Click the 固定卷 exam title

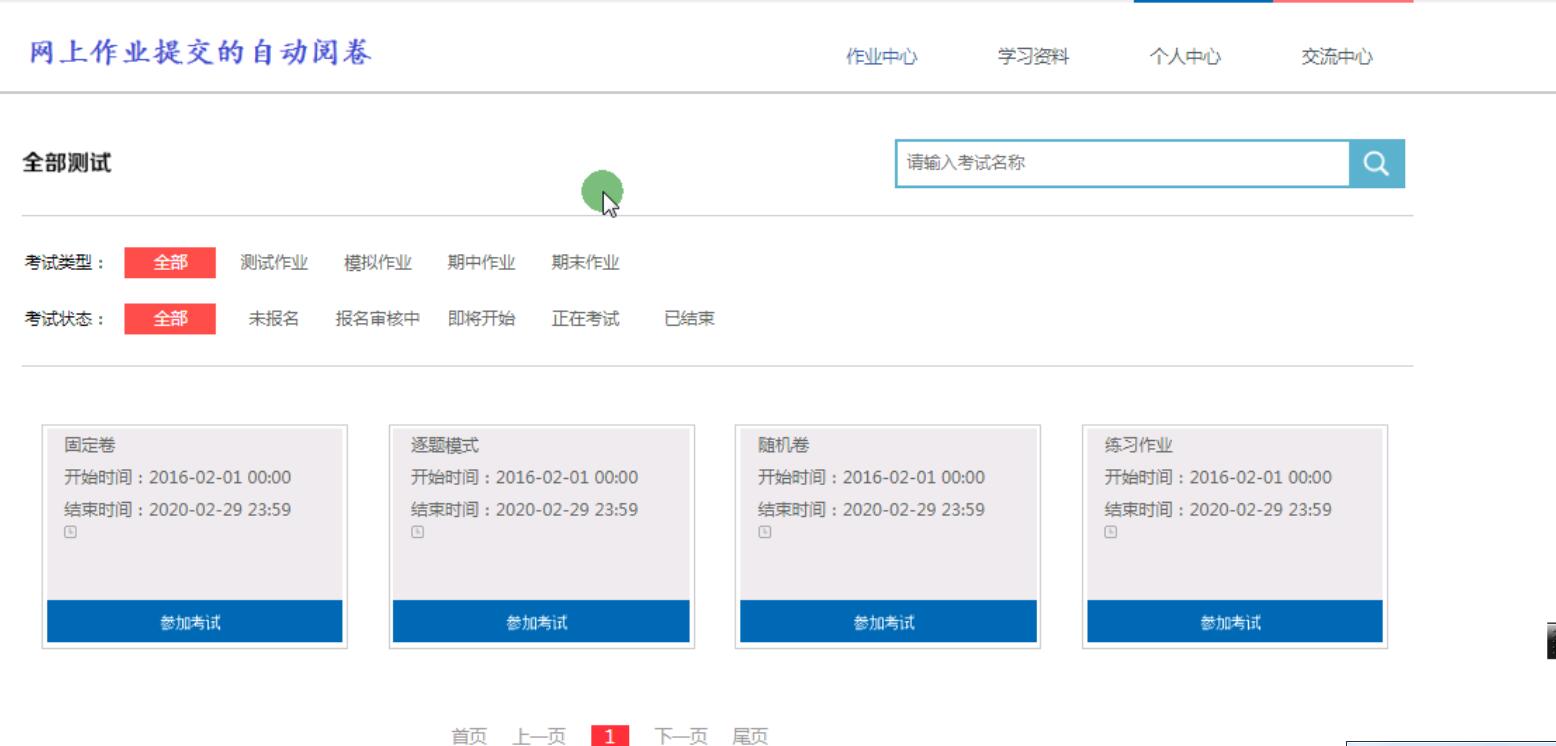90,446
